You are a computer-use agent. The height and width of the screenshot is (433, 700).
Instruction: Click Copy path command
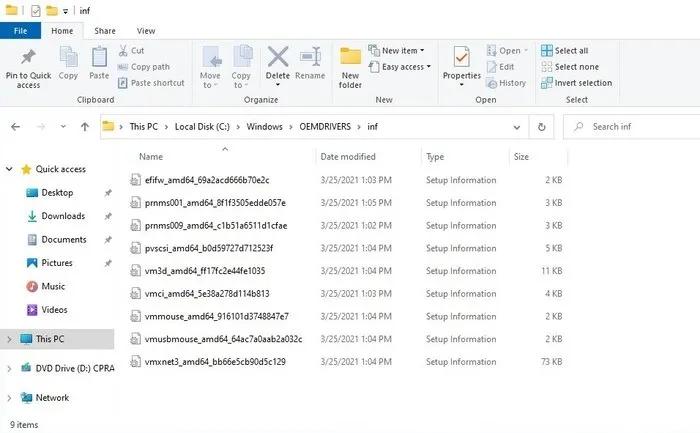pyautogui.click(x=144, y=67)
